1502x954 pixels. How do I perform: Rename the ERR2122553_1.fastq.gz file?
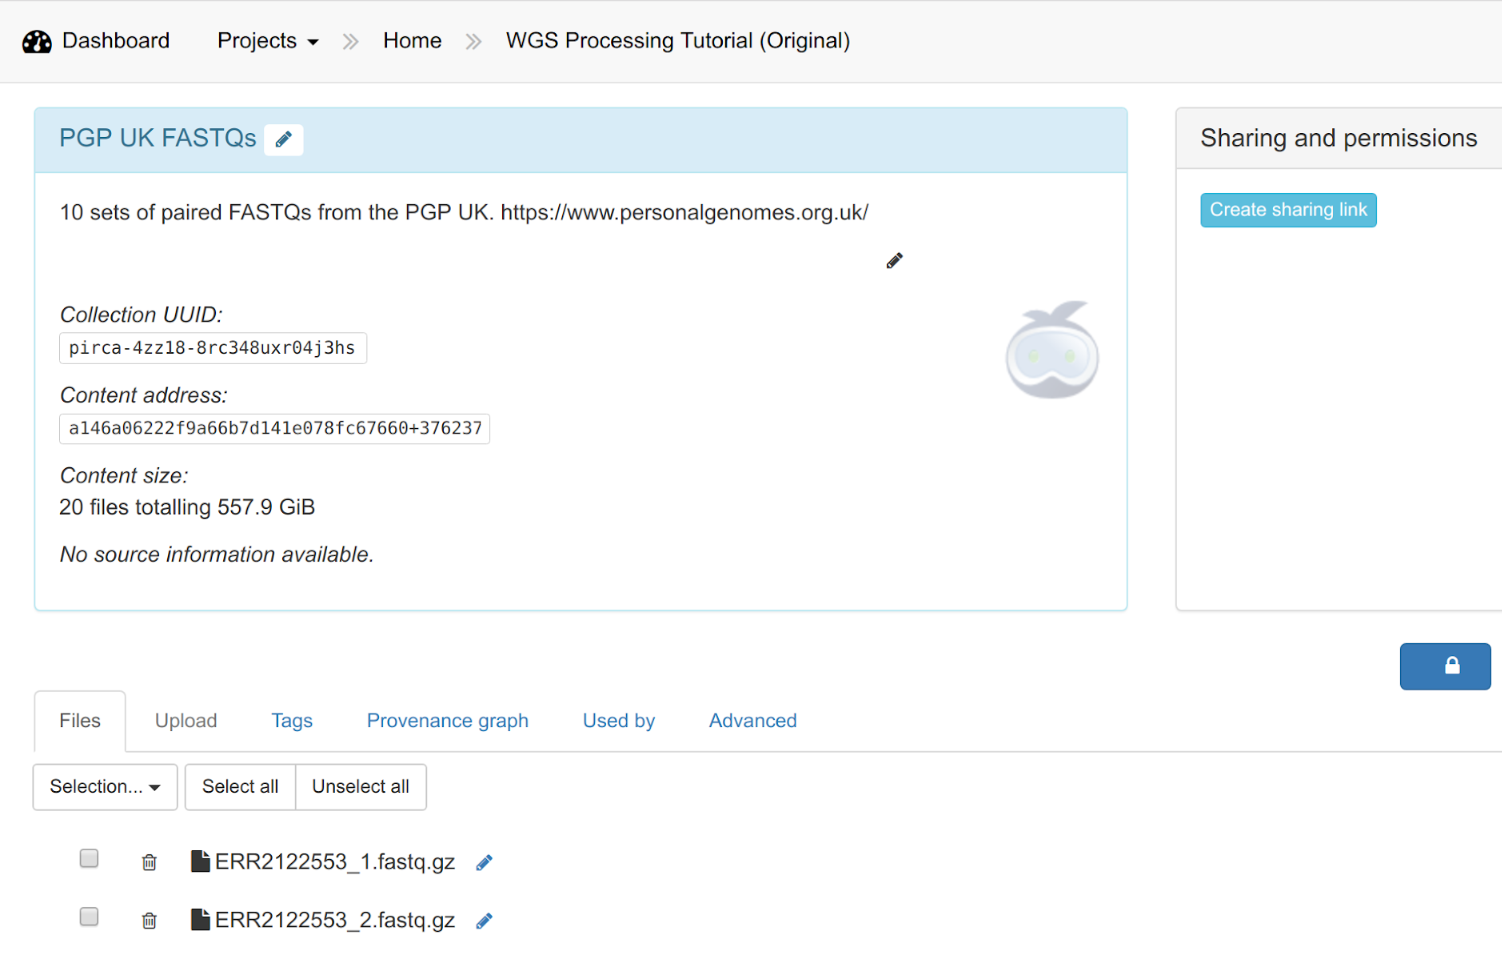(x=484, y=862)
